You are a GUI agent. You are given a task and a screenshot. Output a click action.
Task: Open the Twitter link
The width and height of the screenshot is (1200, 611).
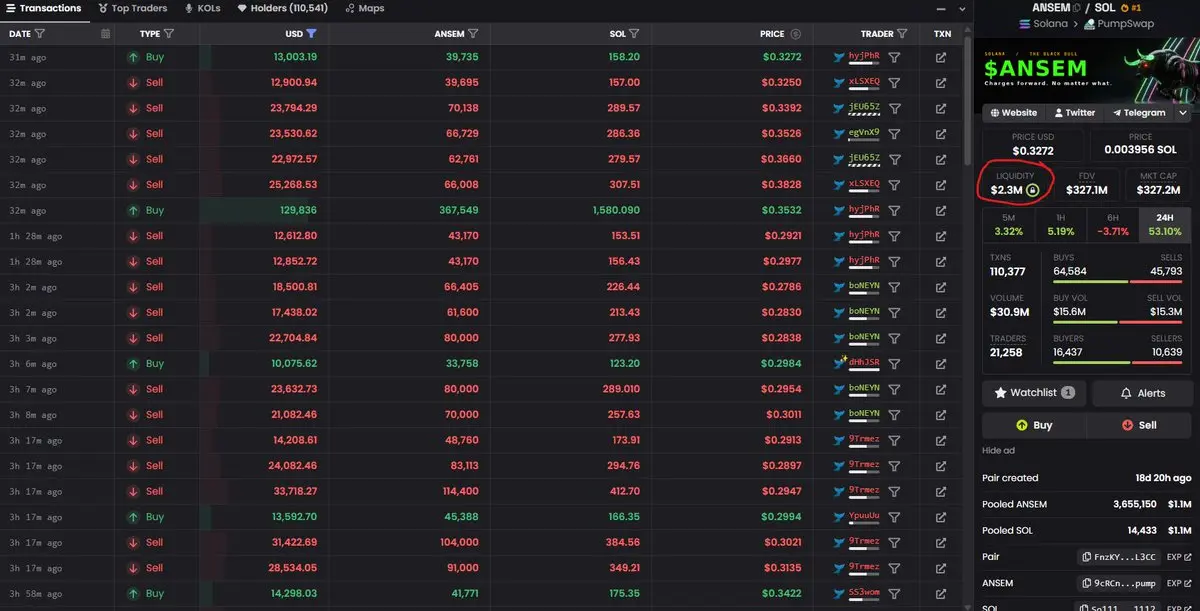(1074, 113)
